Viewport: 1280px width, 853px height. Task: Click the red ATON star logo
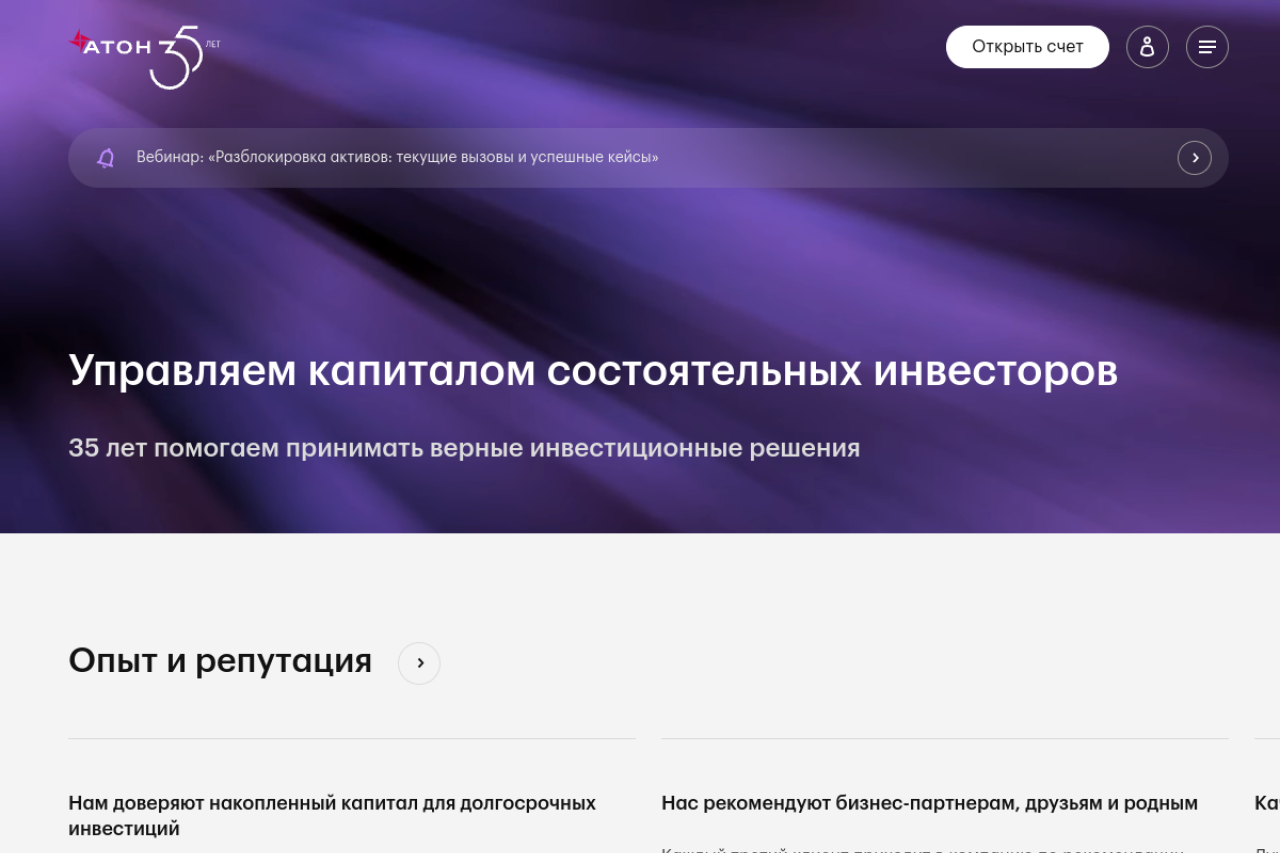coord(79,41)
